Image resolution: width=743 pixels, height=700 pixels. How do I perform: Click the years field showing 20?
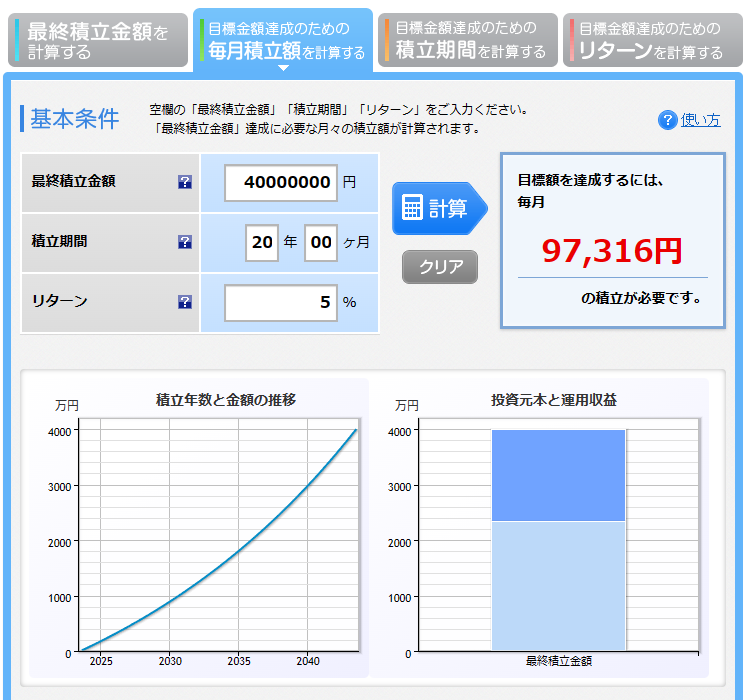click(x=262, y=242)
